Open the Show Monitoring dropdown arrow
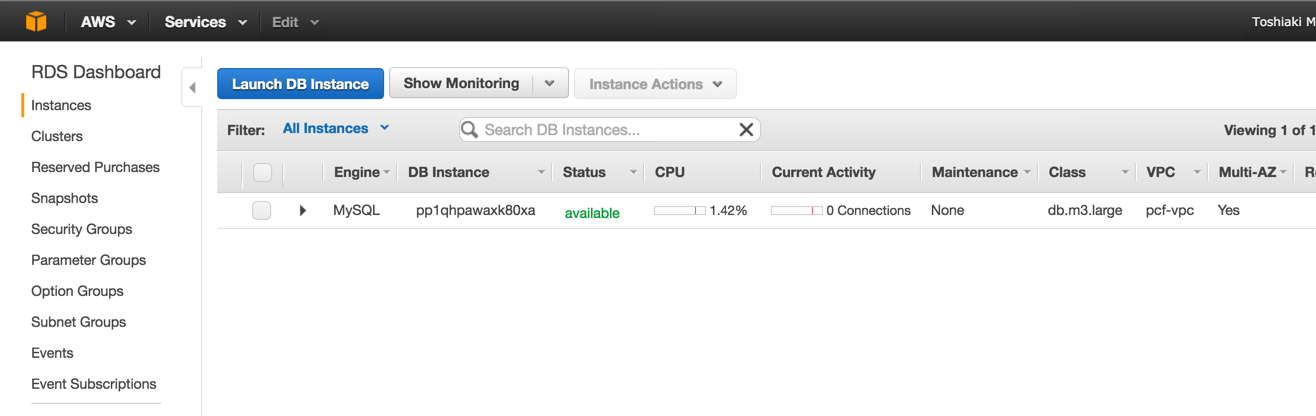Viewport: 1316px width, 416px height. click(x=550, y=84)
